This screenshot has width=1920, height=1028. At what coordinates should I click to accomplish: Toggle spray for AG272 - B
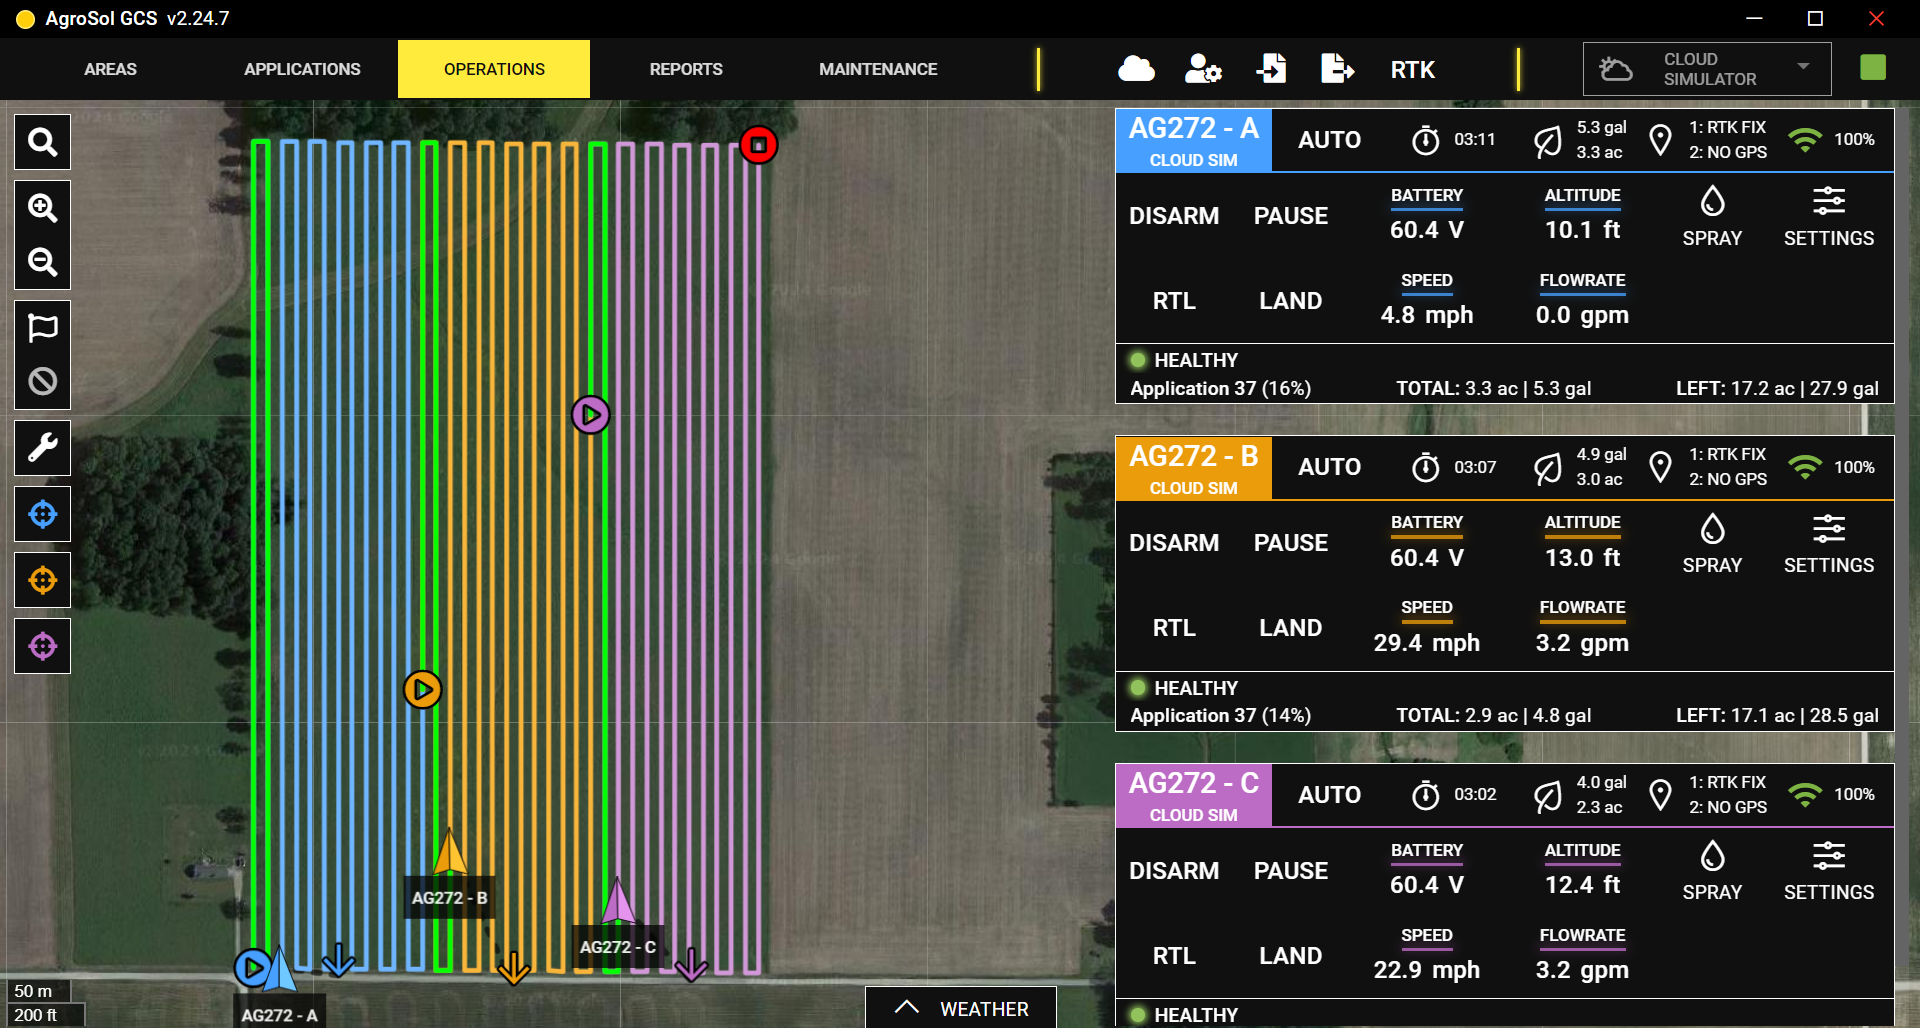pyautogui.click(x=1712, y=543)
